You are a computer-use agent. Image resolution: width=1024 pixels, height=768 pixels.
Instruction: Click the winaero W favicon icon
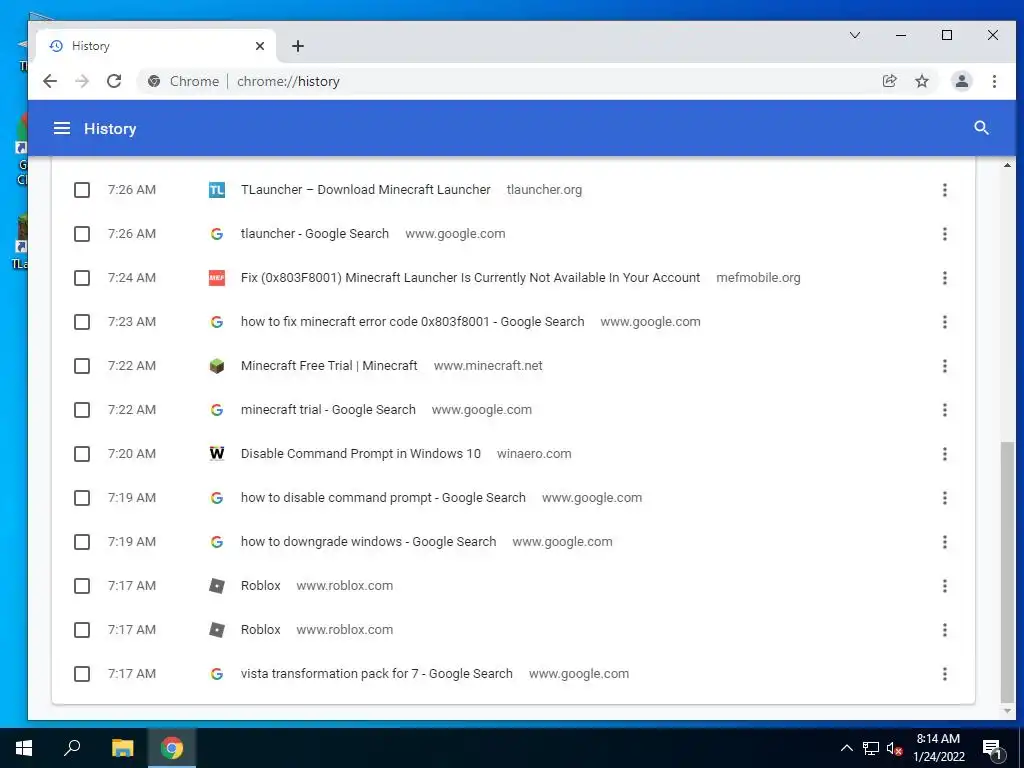(x=217, y=454)
